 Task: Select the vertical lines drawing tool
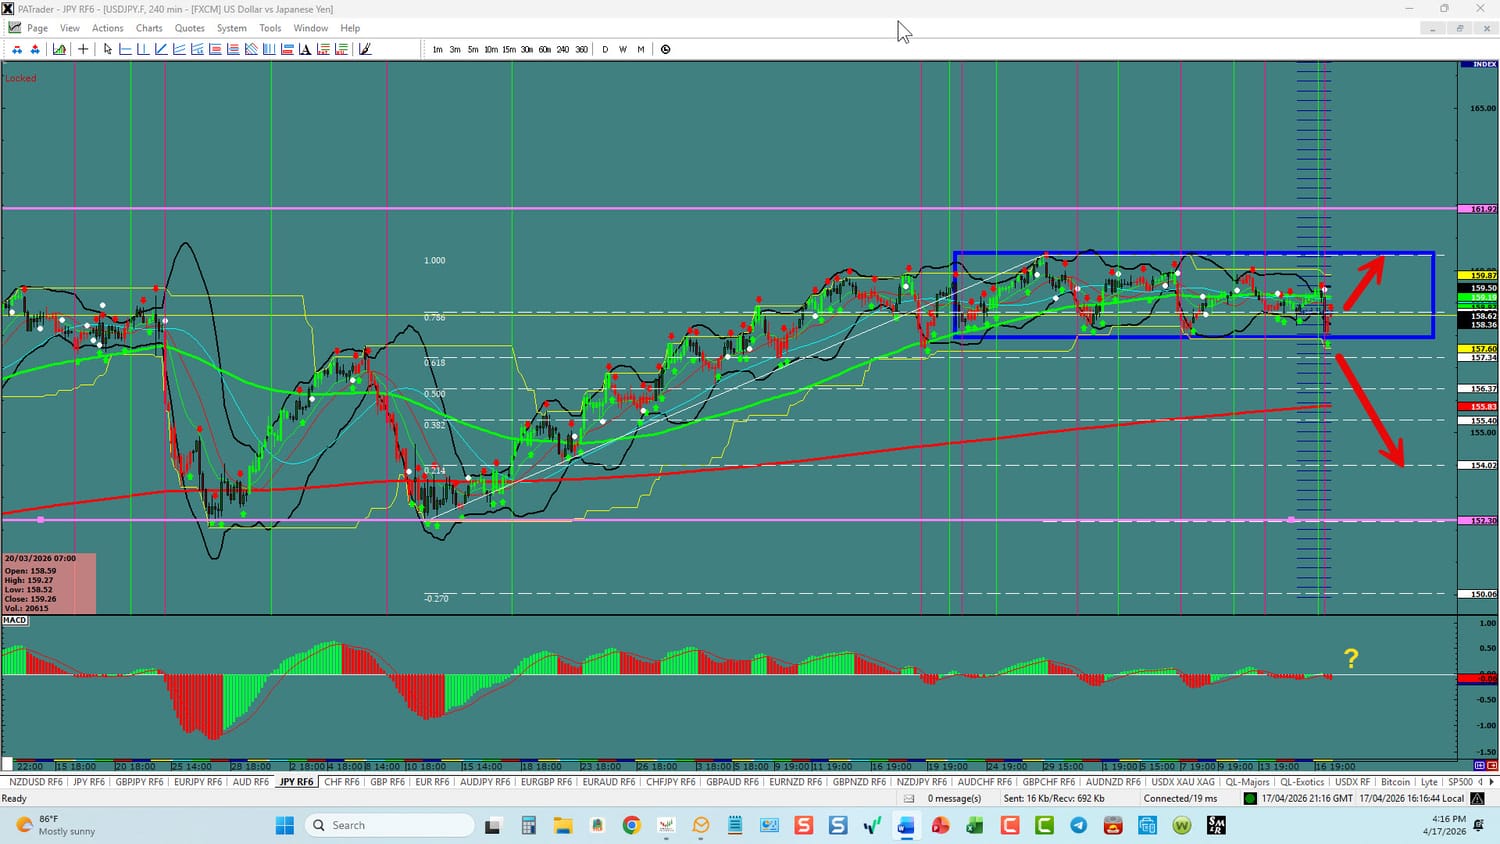(269, 49)
